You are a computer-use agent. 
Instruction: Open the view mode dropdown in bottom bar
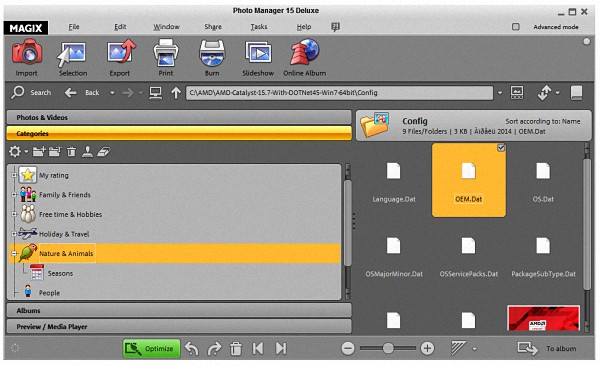click(474, 349)
